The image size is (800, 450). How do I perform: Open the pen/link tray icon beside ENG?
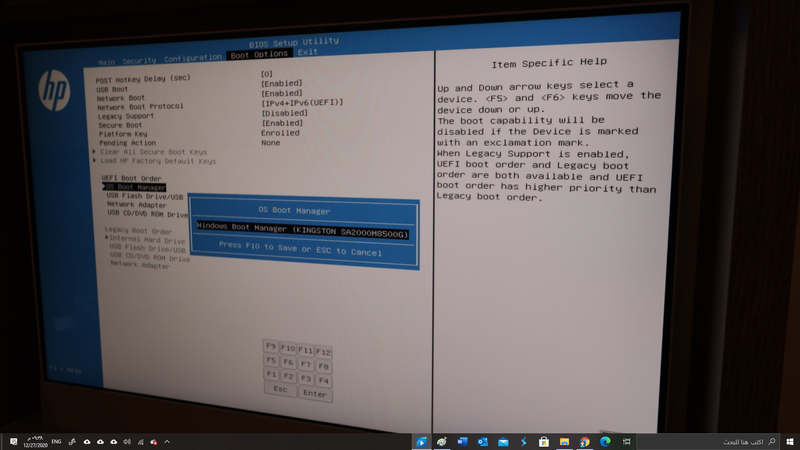click(x=72, y=442)
